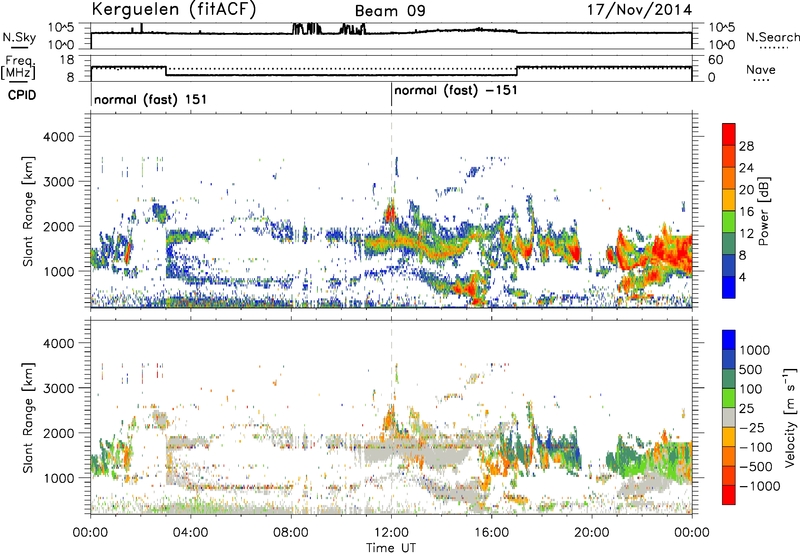
Task: Select the Freq. [MHz] axis label
Action: (18, 68)
